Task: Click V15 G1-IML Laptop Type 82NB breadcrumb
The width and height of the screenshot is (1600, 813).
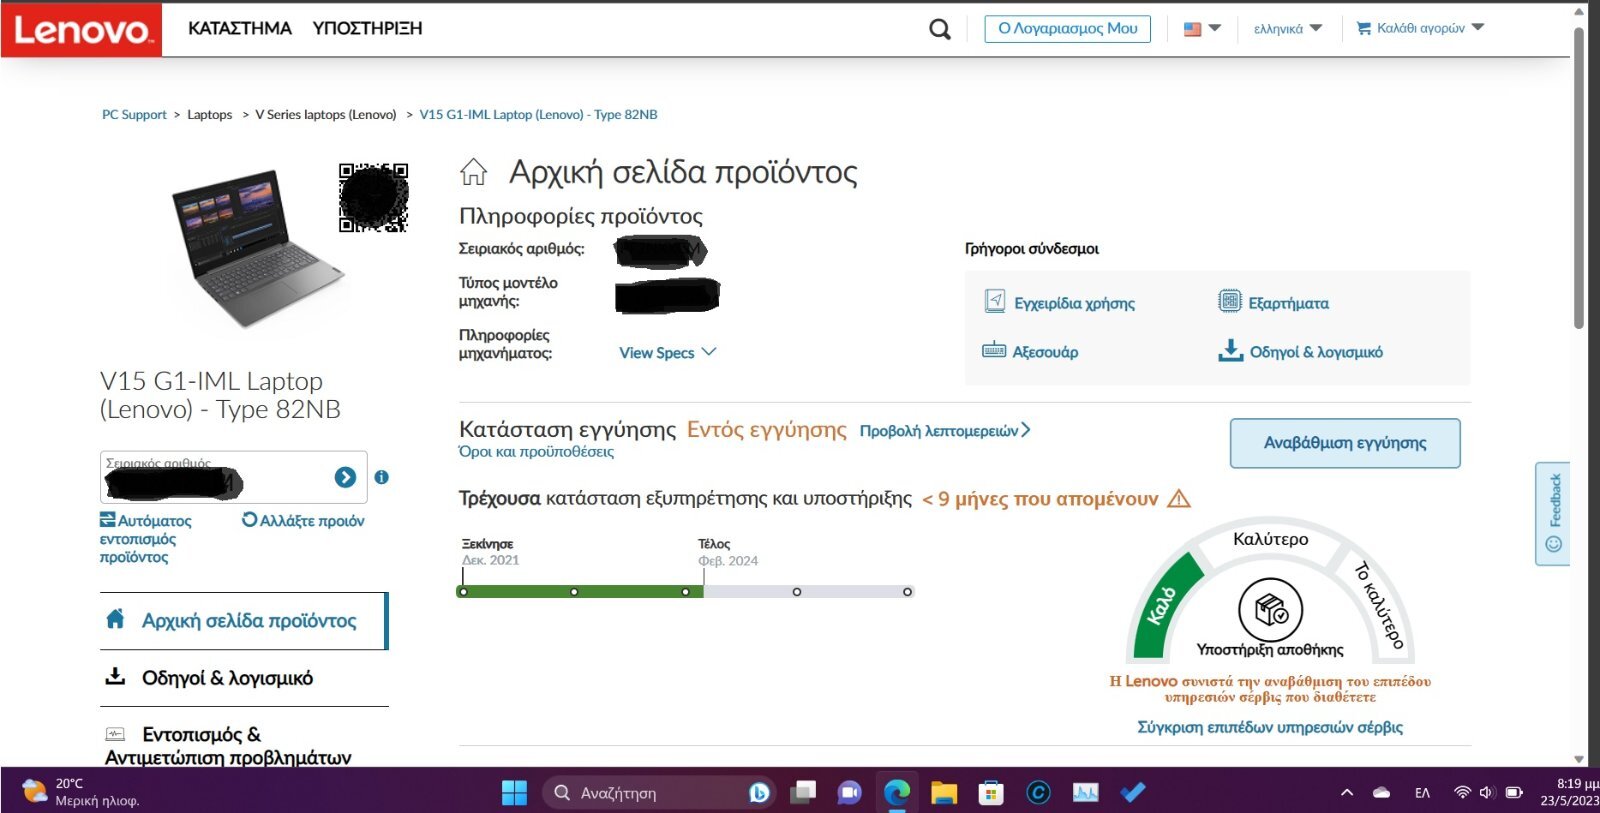Action: tap(538, 115)
